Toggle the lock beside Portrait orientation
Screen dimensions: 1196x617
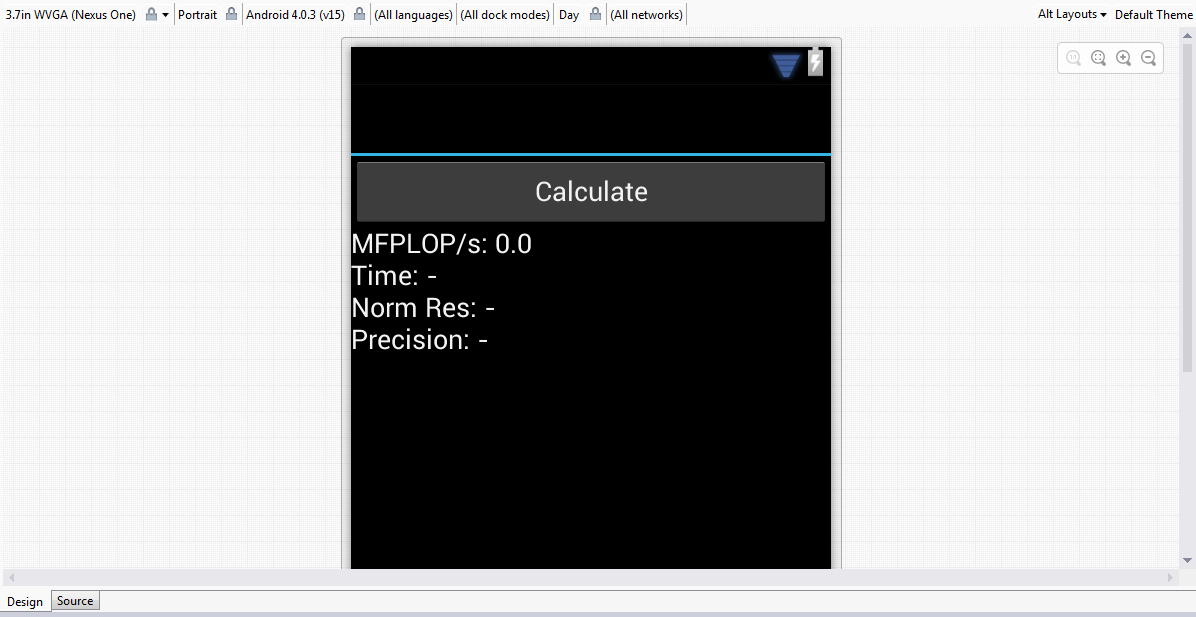coord(230,14)
